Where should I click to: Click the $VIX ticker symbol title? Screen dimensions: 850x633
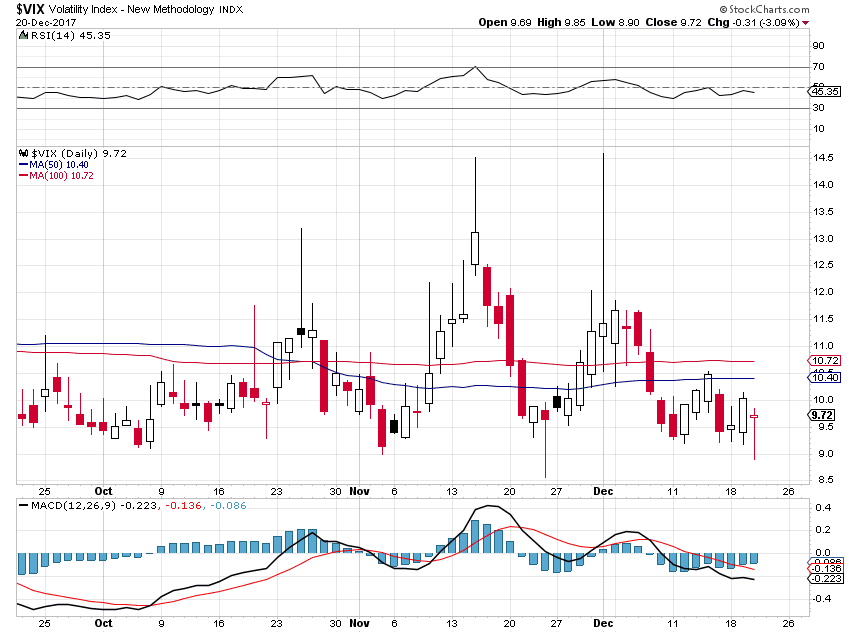[30, 9]
